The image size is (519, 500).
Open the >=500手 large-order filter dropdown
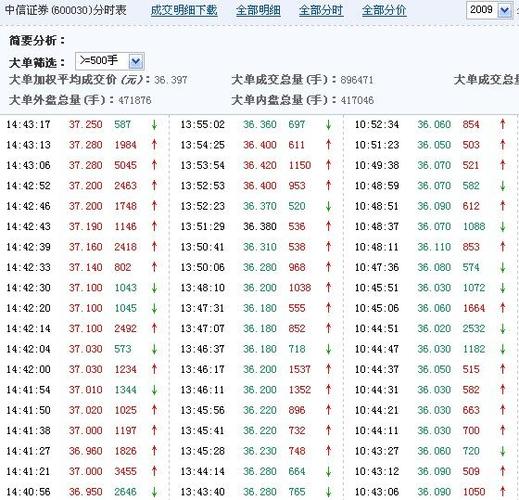point(136,61)
